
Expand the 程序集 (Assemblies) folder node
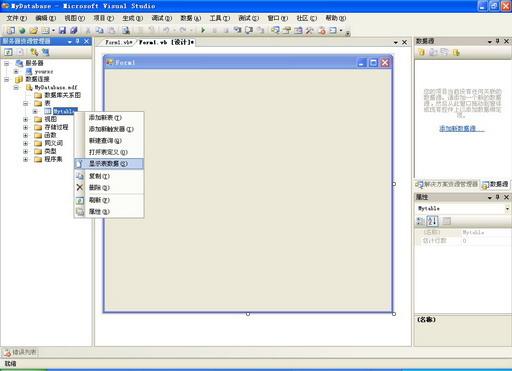coord(26,159)
